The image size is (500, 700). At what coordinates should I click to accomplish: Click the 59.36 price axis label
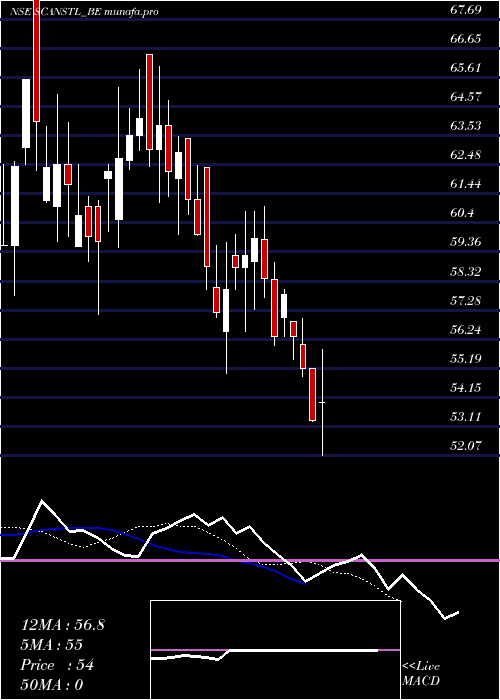point(466,242)
